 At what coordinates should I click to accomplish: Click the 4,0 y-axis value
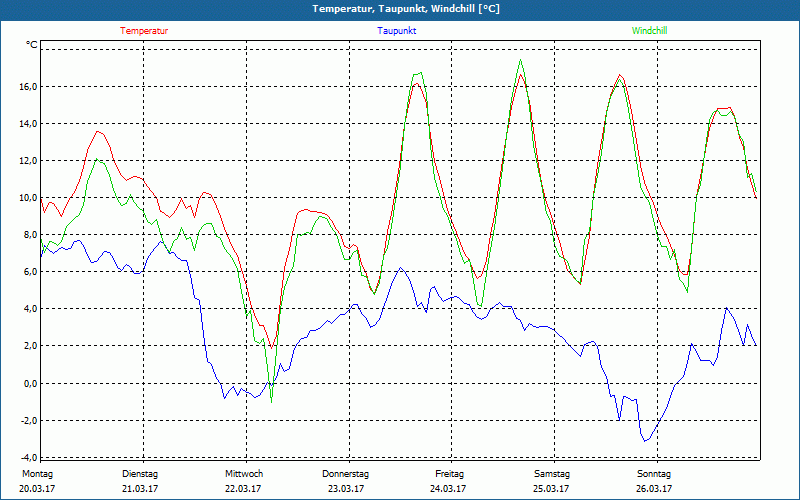pos(31,309)
